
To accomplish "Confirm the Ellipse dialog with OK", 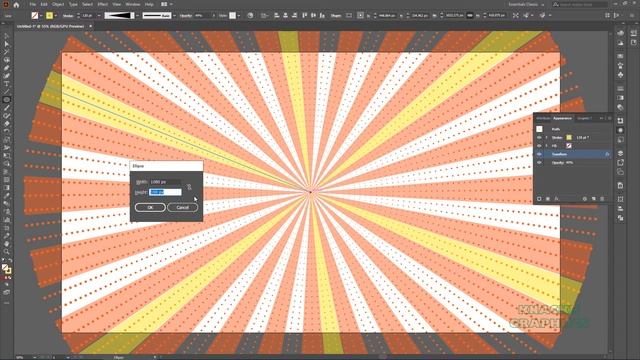I will [150, 207].
